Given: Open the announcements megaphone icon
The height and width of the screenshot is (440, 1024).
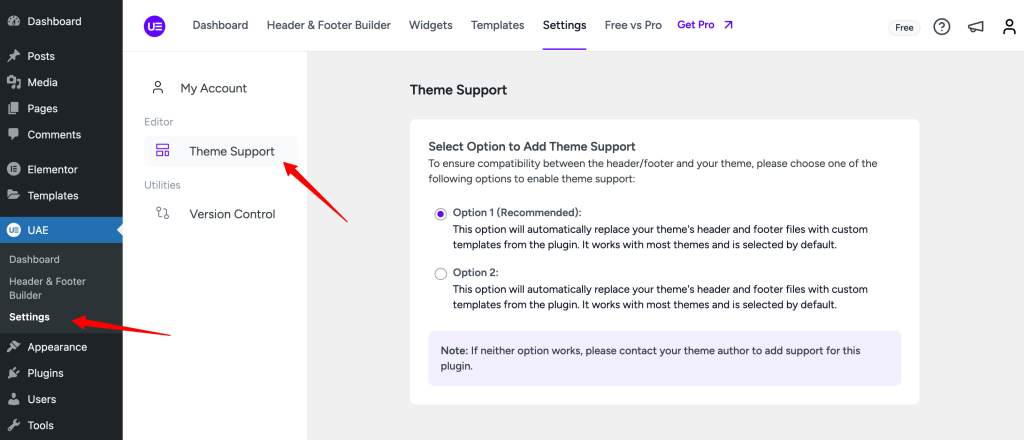Looking at the screenshot, I should (x=976, y=27).
